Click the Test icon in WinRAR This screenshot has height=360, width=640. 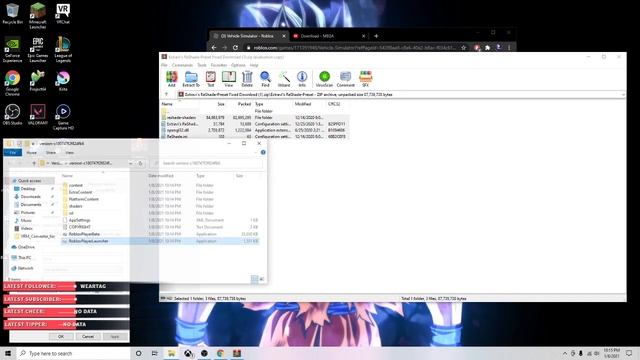(x=211, y=79)
